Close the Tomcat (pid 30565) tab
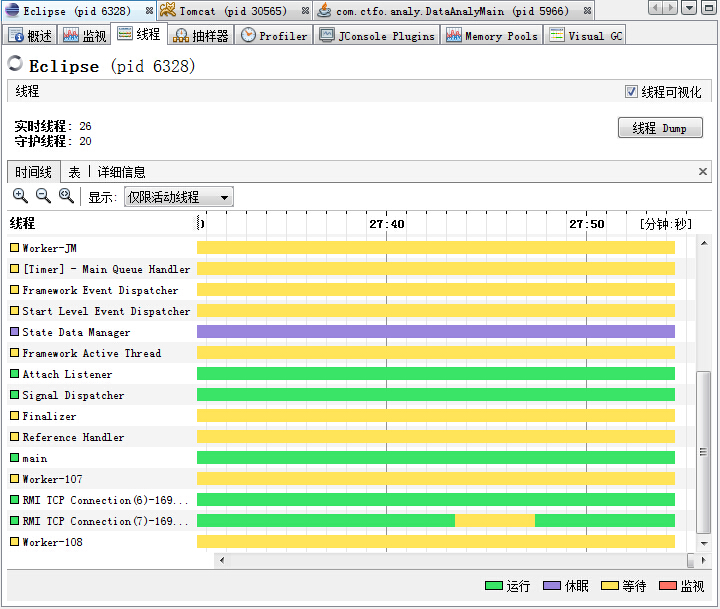720x609 pixels. point(305,11)
